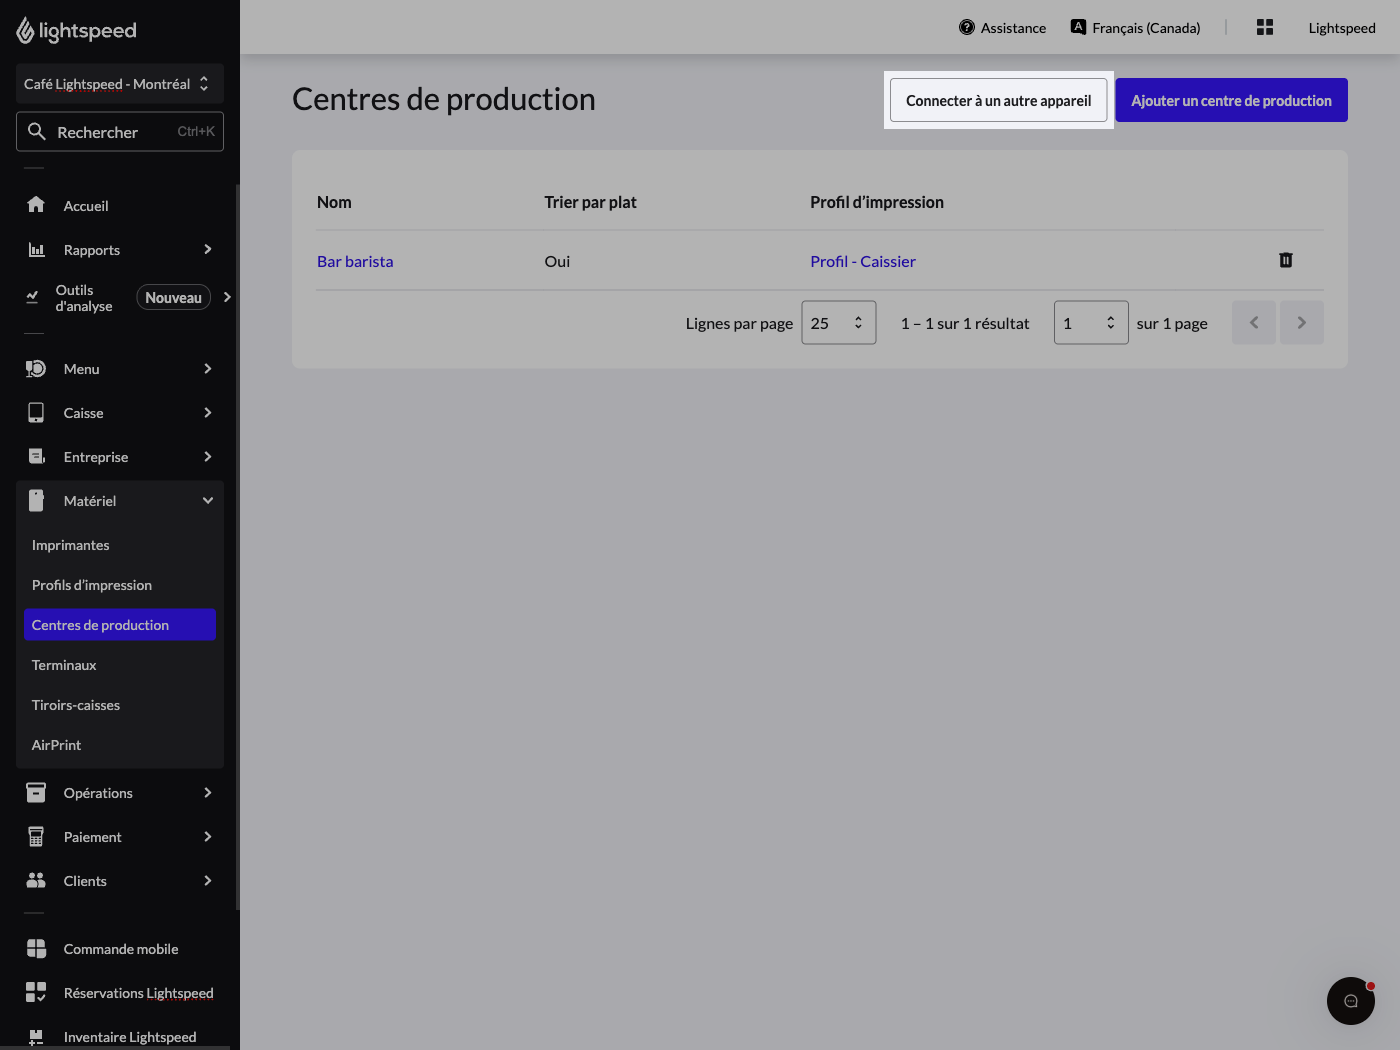Click the Centres de production page heading
The image size is (1400, 1050).
click(444, 99)
